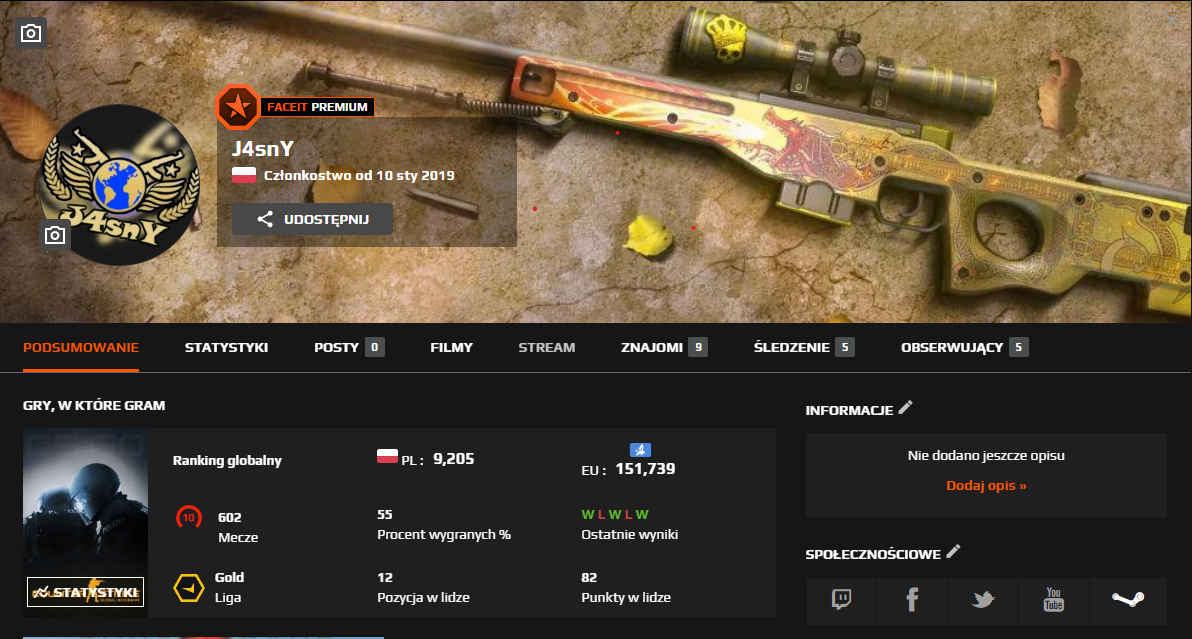Open the STREAM tab
The height and width of the screenshot is (639, 1192).
coord(547,347)
